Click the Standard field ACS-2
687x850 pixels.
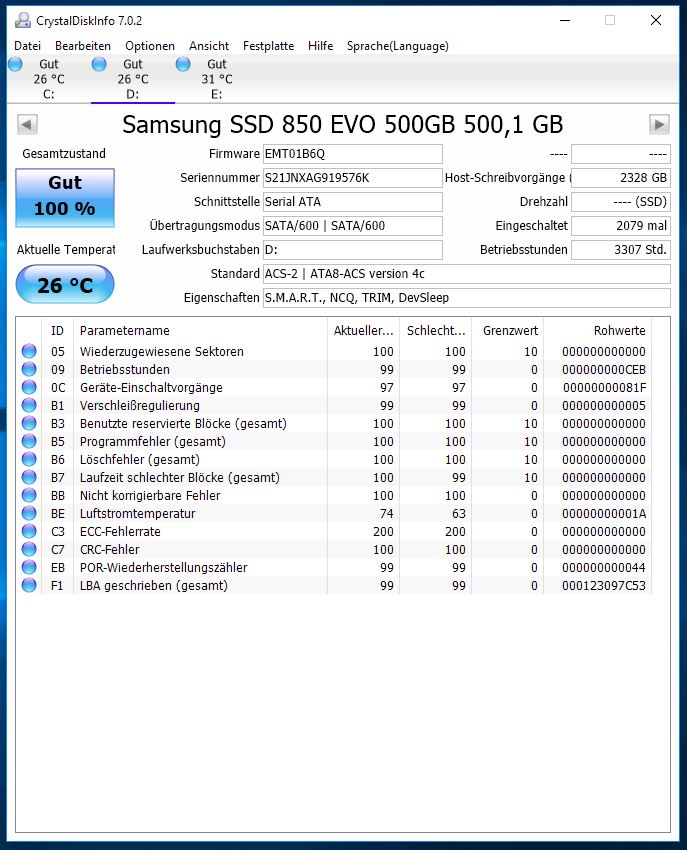pos(467,274)
